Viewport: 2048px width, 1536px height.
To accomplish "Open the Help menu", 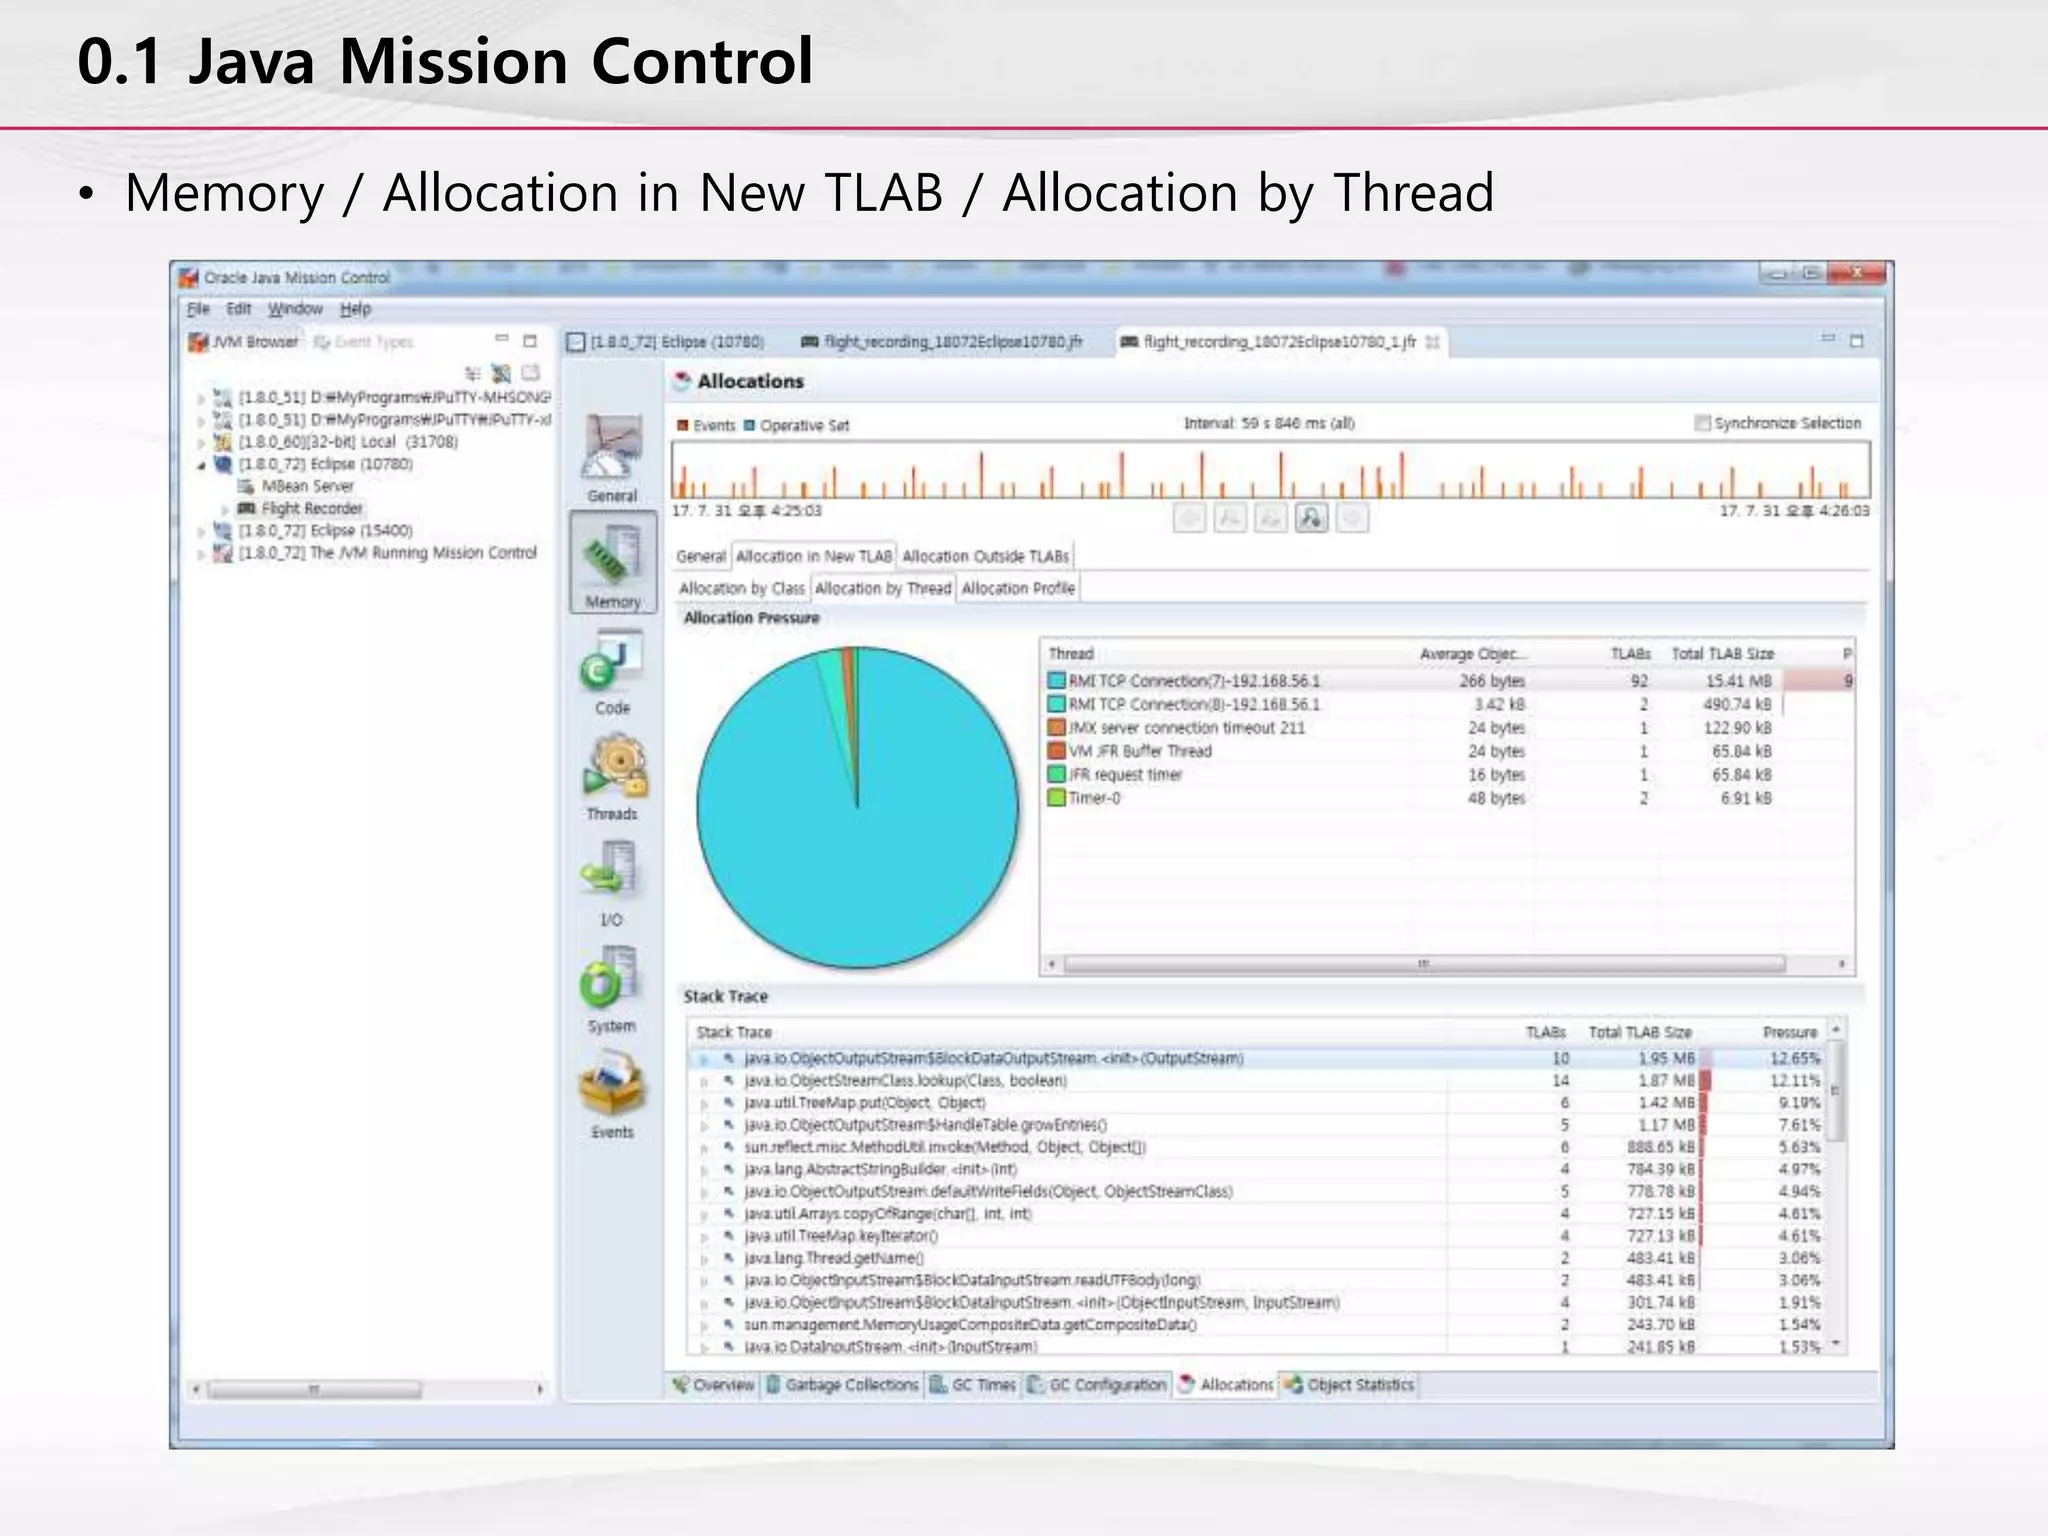I will point(355,309).
